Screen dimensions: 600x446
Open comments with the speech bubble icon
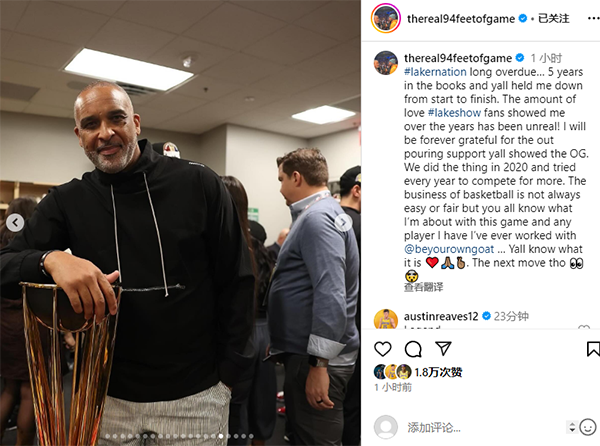(413, 349)
